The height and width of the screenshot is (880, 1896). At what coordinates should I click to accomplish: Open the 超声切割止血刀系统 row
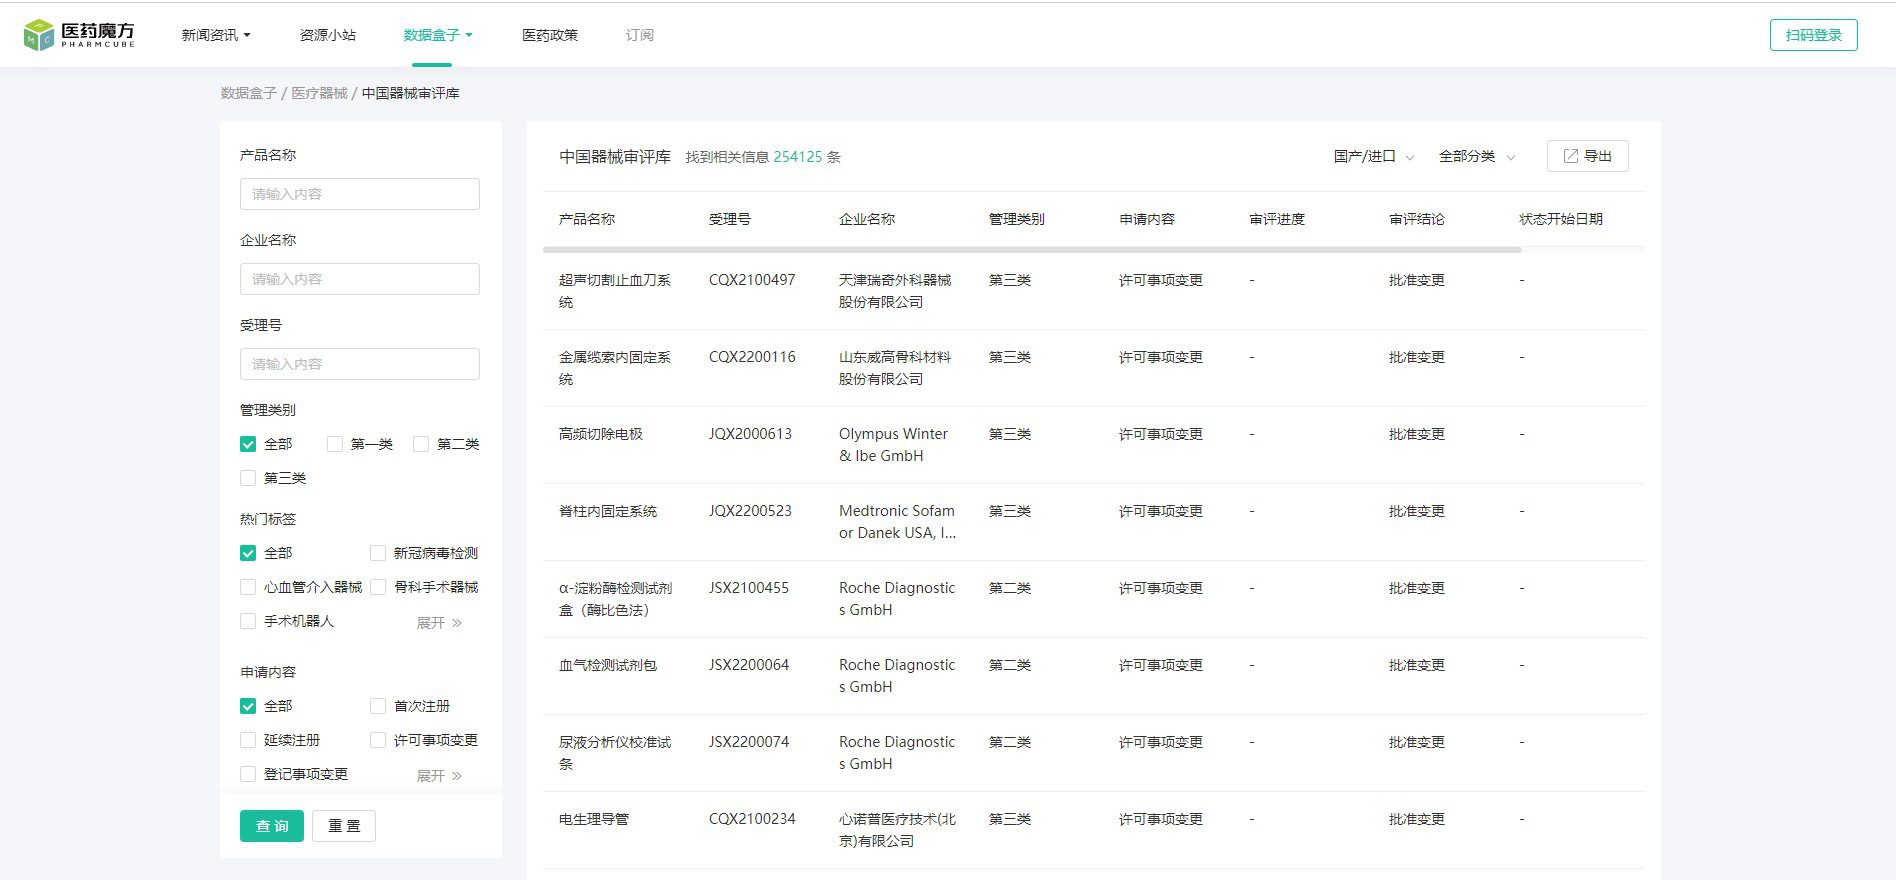click(x=1094, y=291)
